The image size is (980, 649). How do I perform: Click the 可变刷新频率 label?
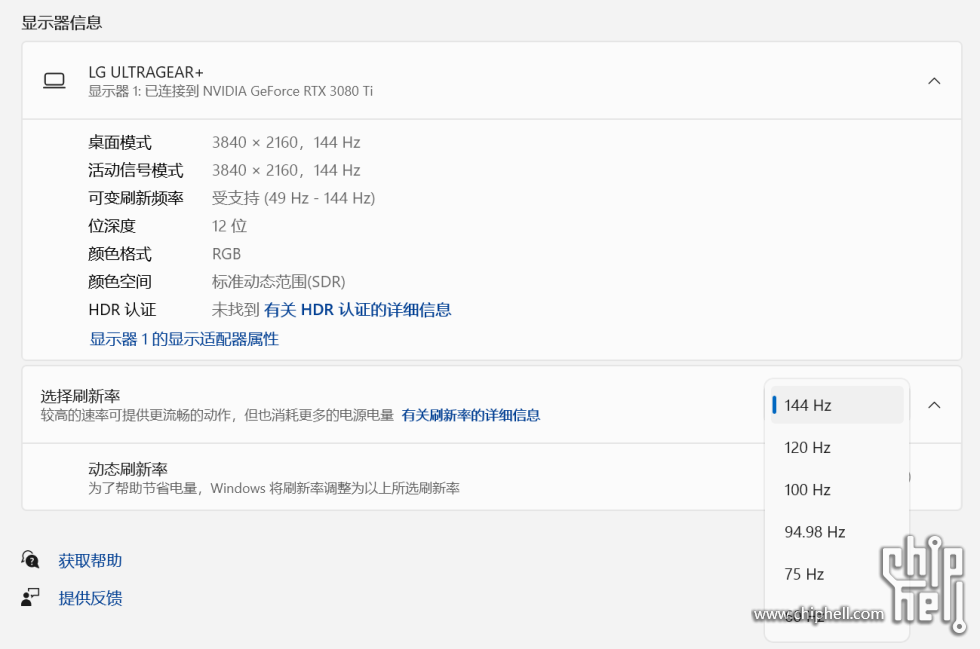(x=136, y=198)
